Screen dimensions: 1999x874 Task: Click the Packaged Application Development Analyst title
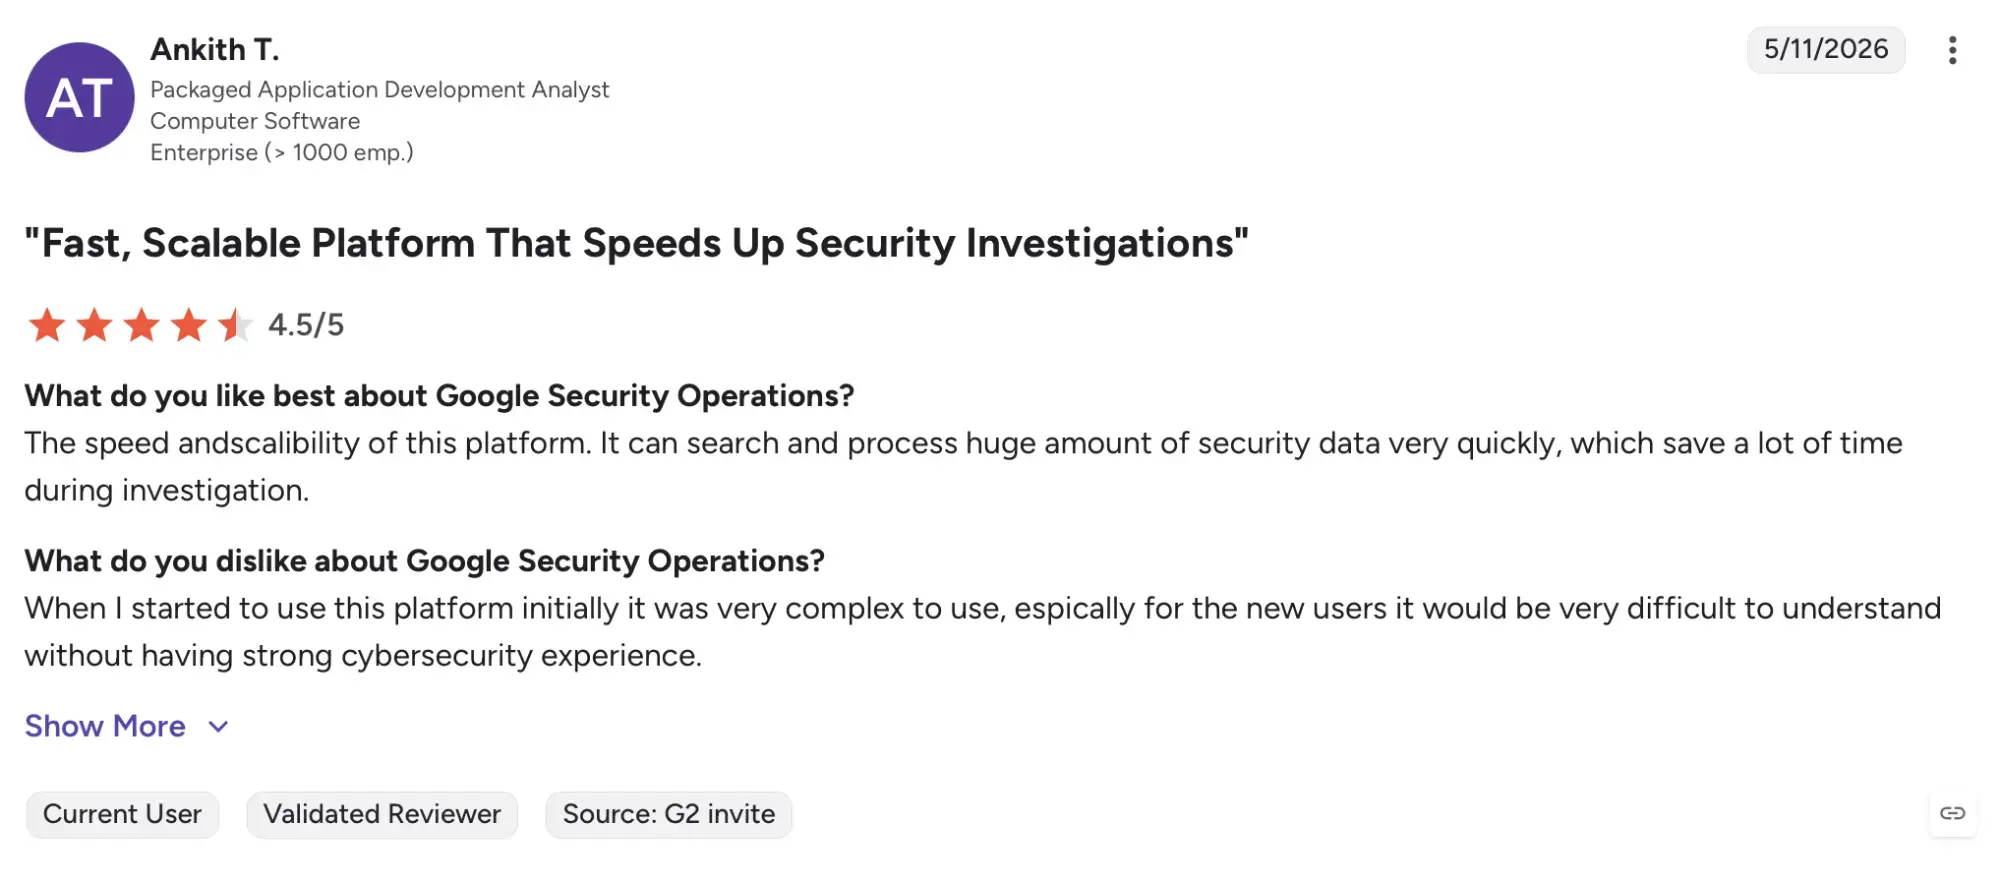tap(379, 90)
